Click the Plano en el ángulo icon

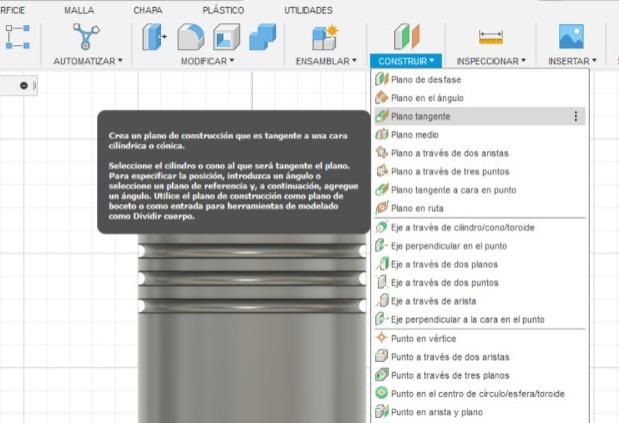point(382,98)
